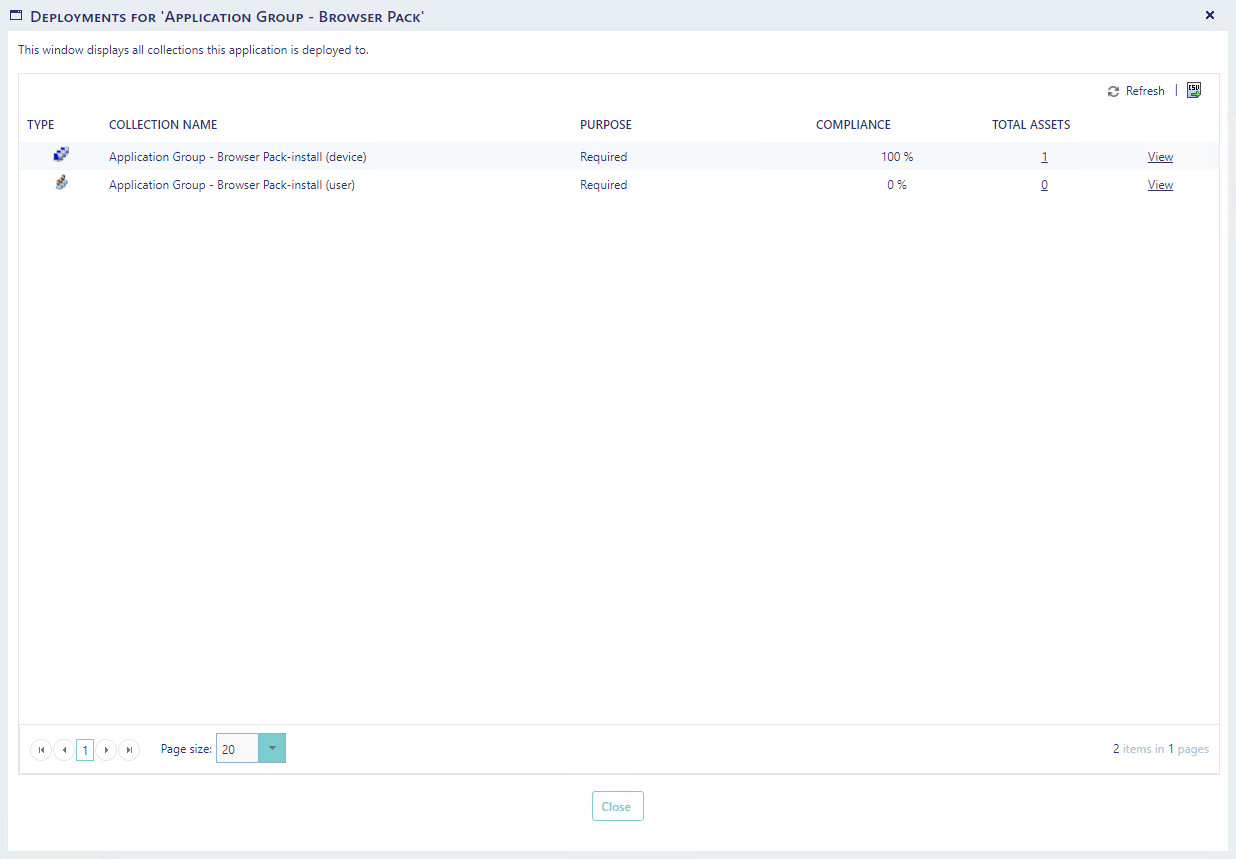
Task: Sort by the Collection Name column header
Action: [163, 125]
